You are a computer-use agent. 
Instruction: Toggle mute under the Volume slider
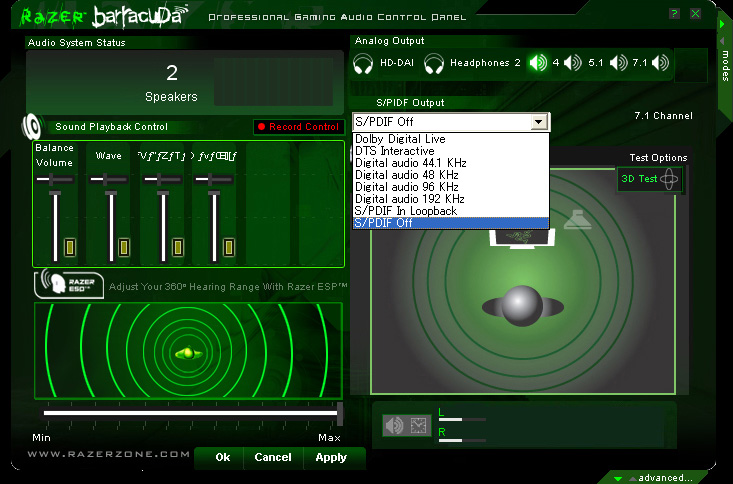tap(70, 246)
